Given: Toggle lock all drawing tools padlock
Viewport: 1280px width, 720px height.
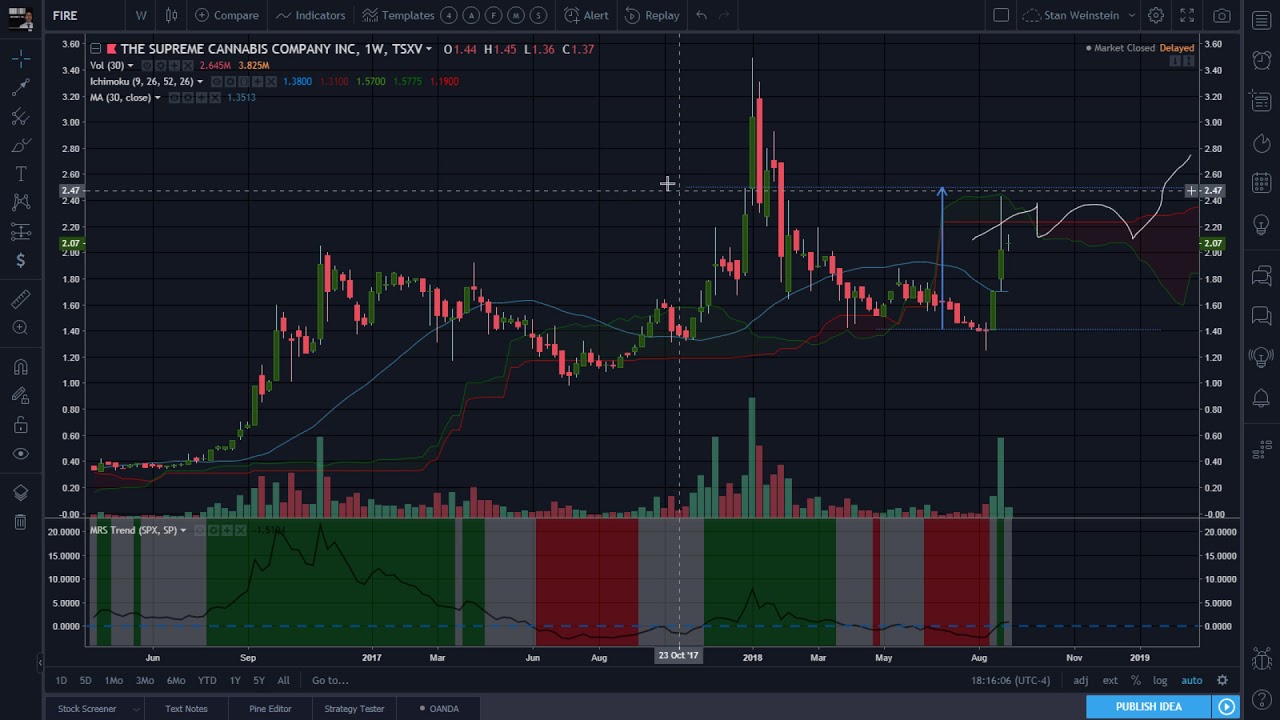Looking at the screenshot, I should coord(20,425).
